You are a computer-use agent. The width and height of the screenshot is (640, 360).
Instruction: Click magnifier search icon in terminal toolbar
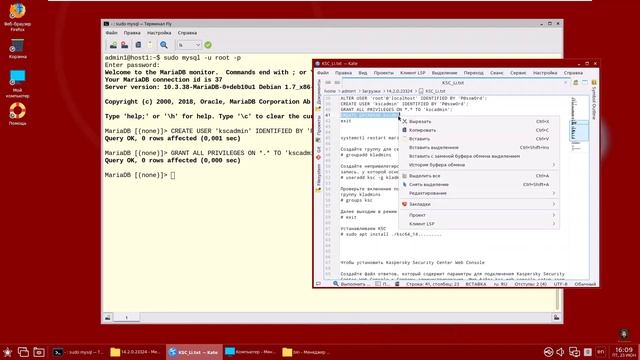(164, 45)
